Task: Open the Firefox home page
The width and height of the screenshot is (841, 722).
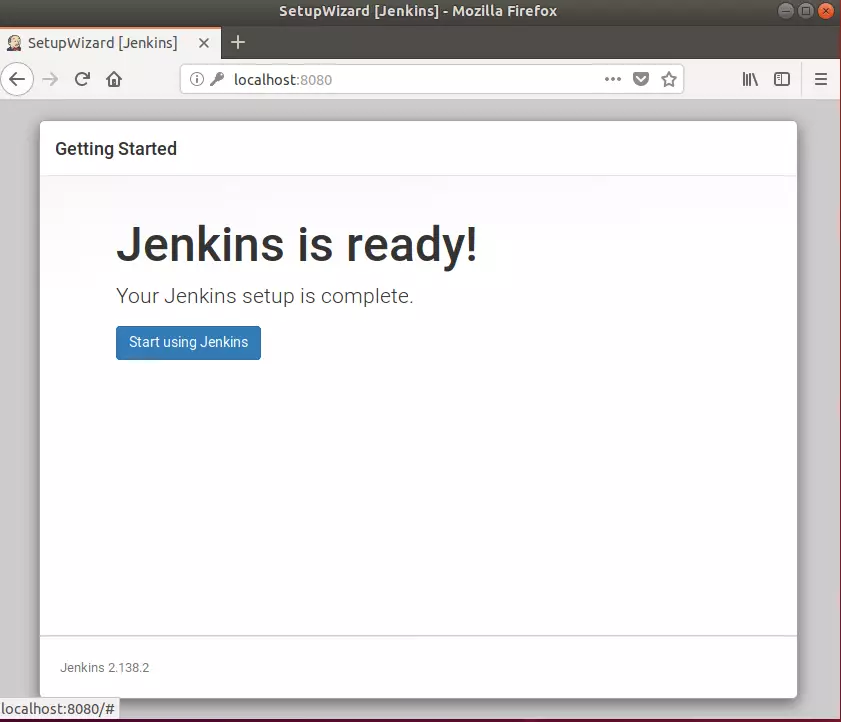Action: [x=114, y=79]
